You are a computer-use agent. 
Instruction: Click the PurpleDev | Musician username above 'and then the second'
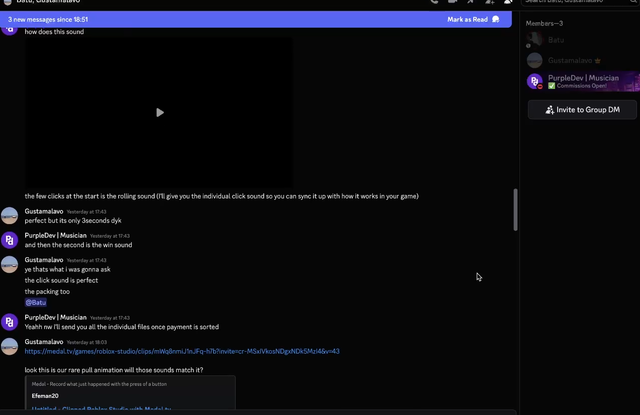click(56, 235)
